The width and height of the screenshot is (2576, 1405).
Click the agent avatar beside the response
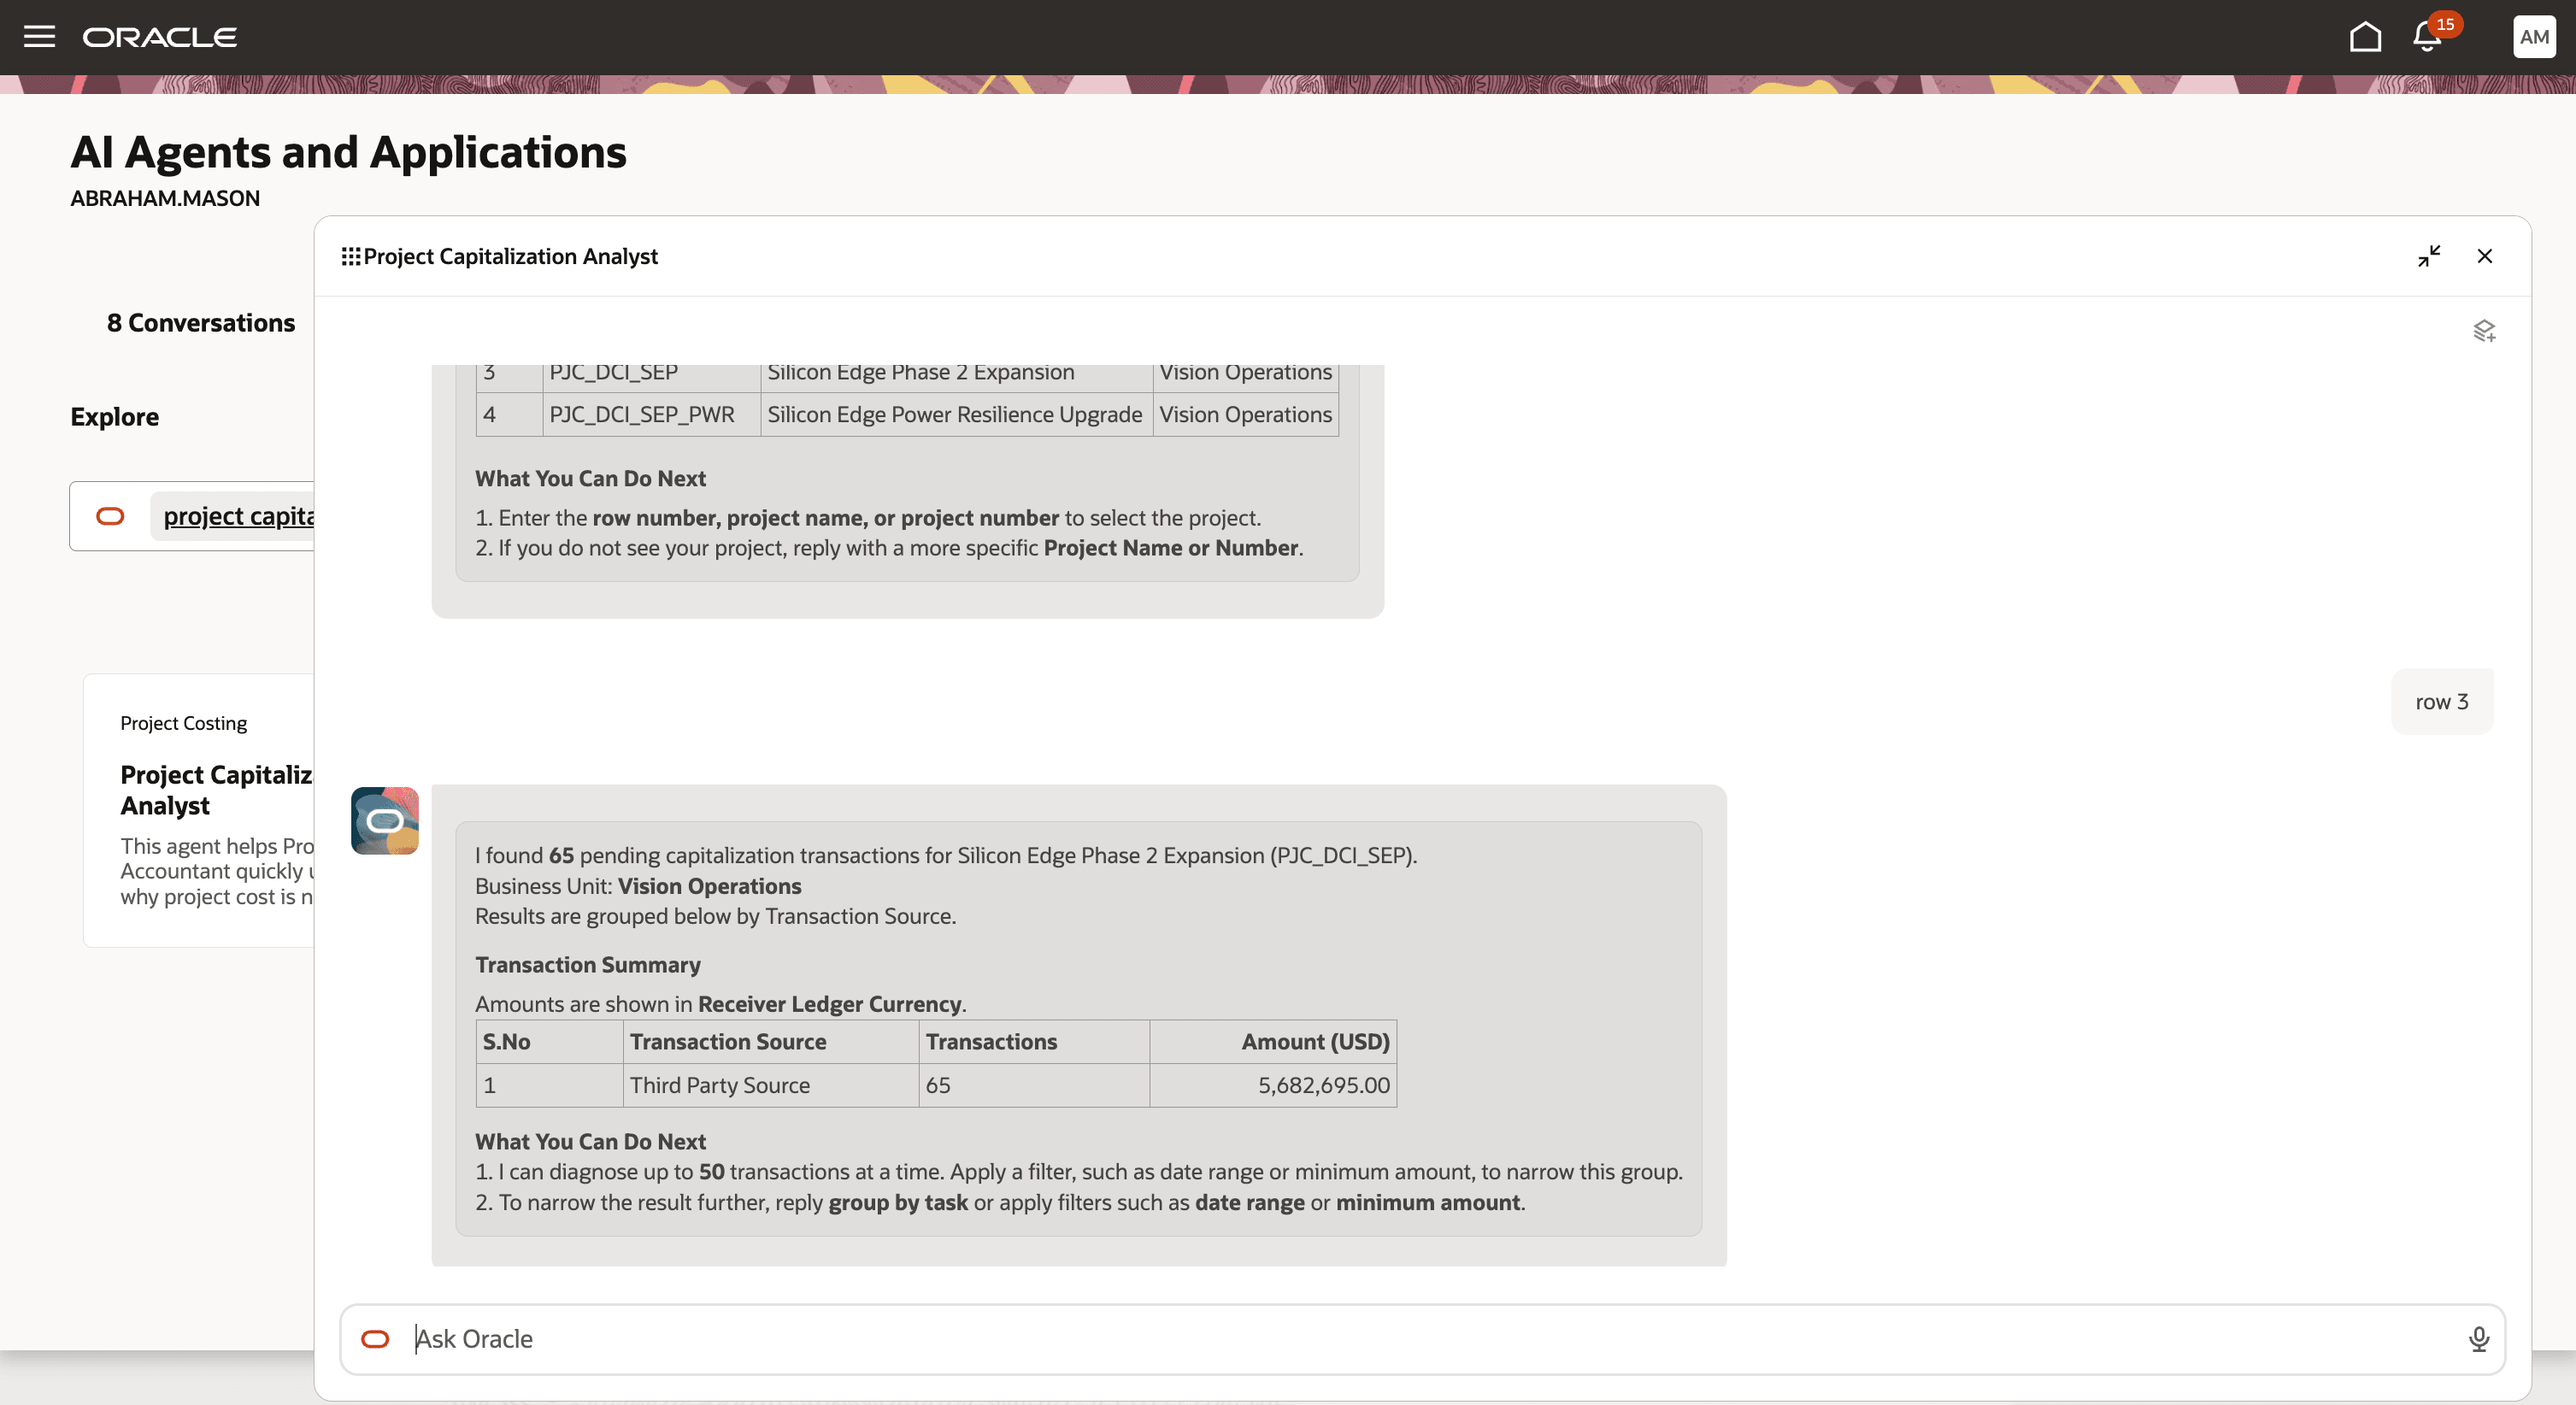pyautogui.click(x=385, y=821)
